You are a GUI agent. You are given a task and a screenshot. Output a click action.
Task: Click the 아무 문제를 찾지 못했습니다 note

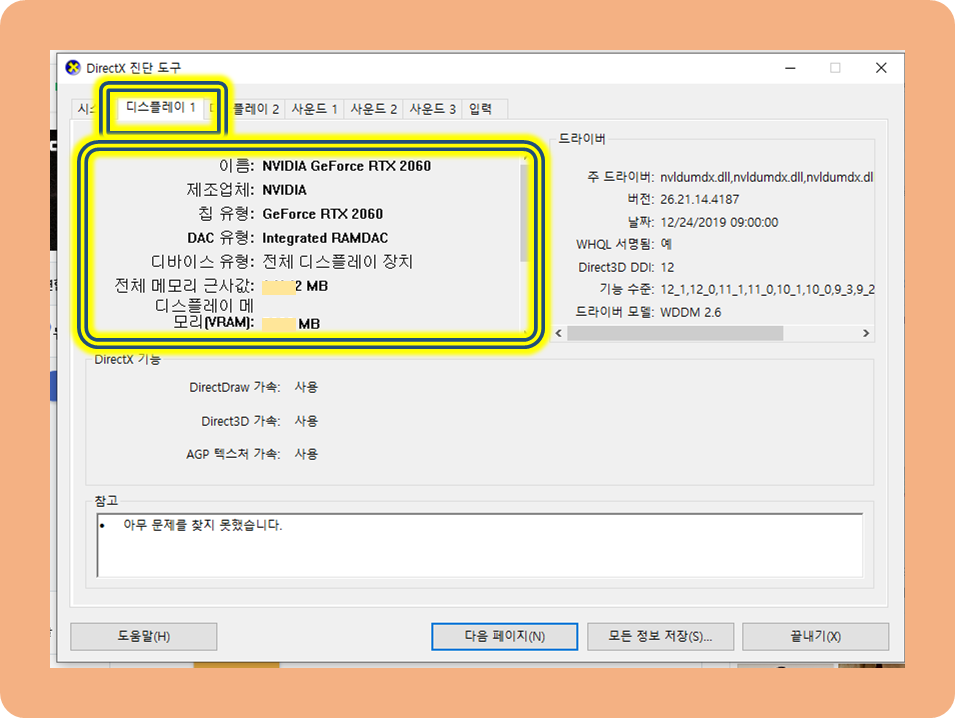pyautogui.click(x=203, y=525)
